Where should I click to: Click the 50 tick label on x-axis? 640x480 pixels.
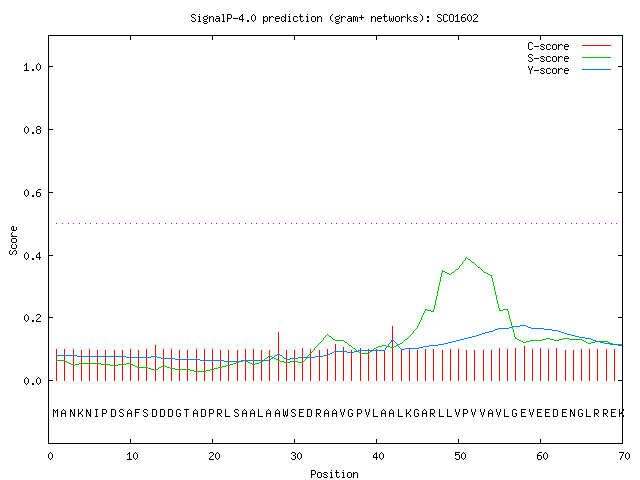click(460, 456)
